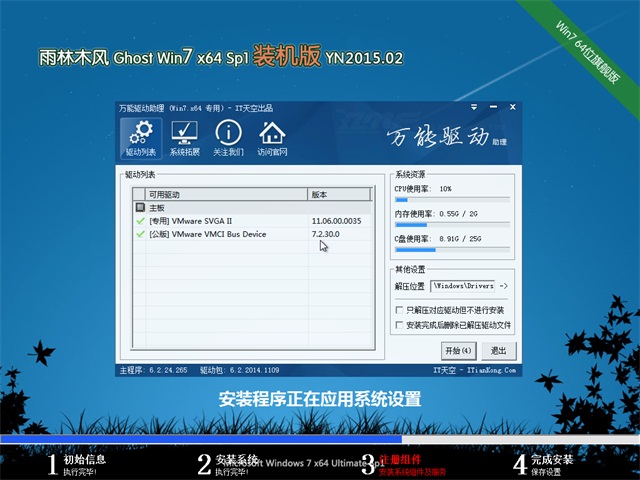
Task: Collapse the 主板 driver category
Action: tap(140, 207)
